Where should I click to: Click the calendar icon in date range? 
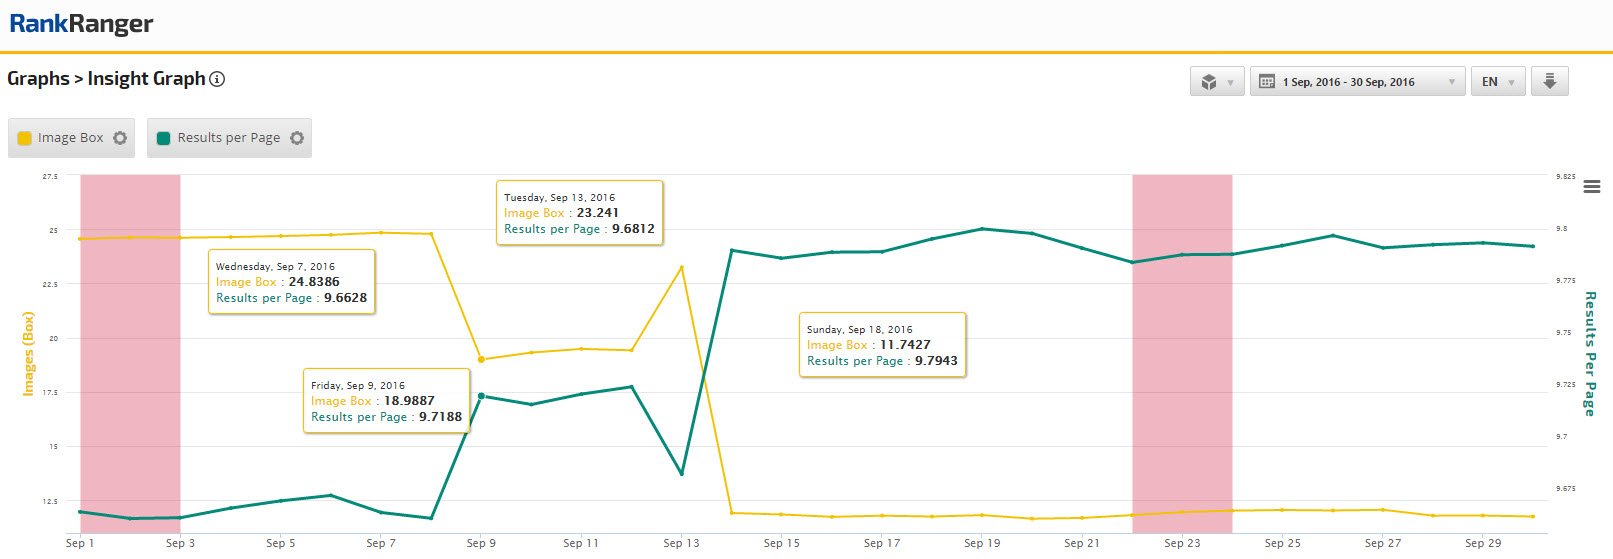pyautogui.click(x=1267, y=82)
